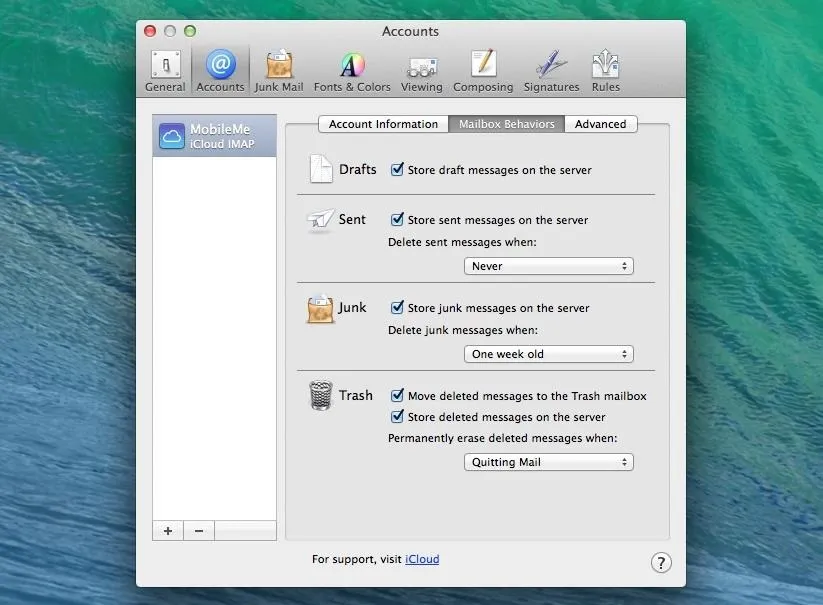
Task: Open the General preferences pane
Action: click(x=165, y=72)
